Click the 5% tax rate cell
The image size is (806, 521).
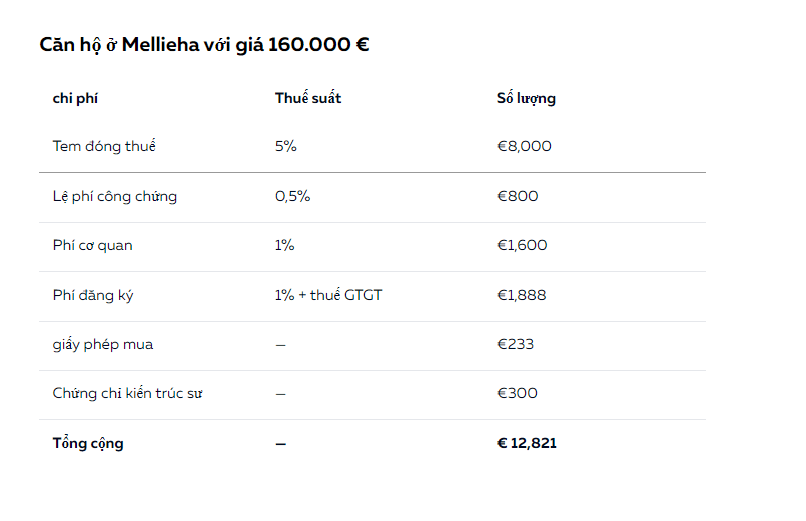[286, 147]
